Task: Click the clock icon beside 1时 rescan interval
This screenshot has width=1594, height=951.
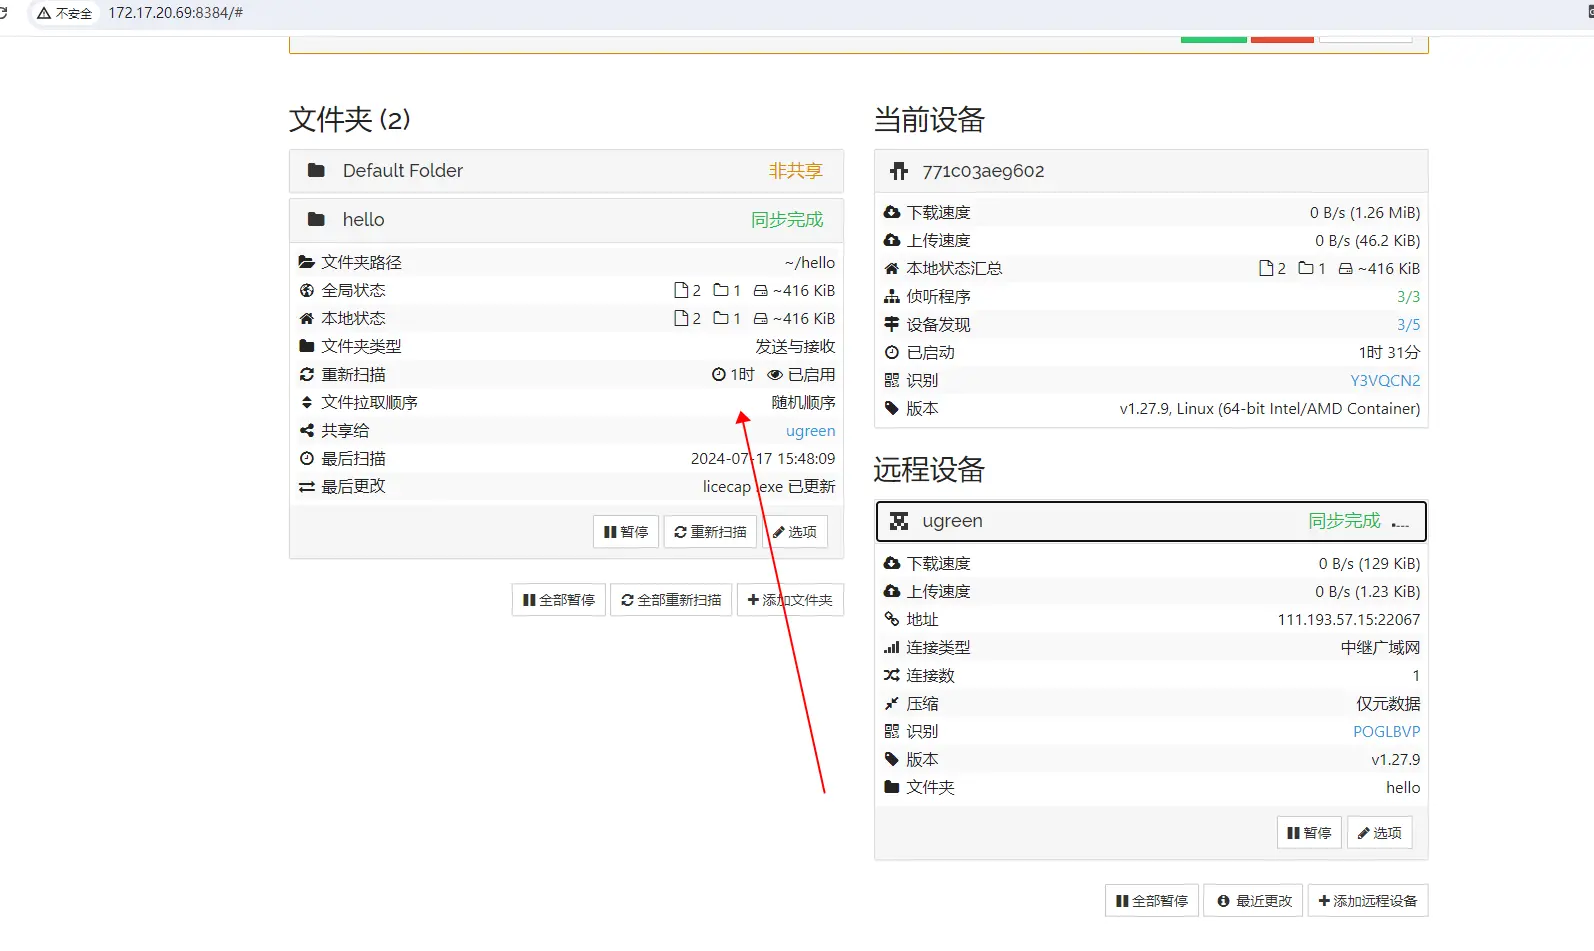Action: click(718, 375)
